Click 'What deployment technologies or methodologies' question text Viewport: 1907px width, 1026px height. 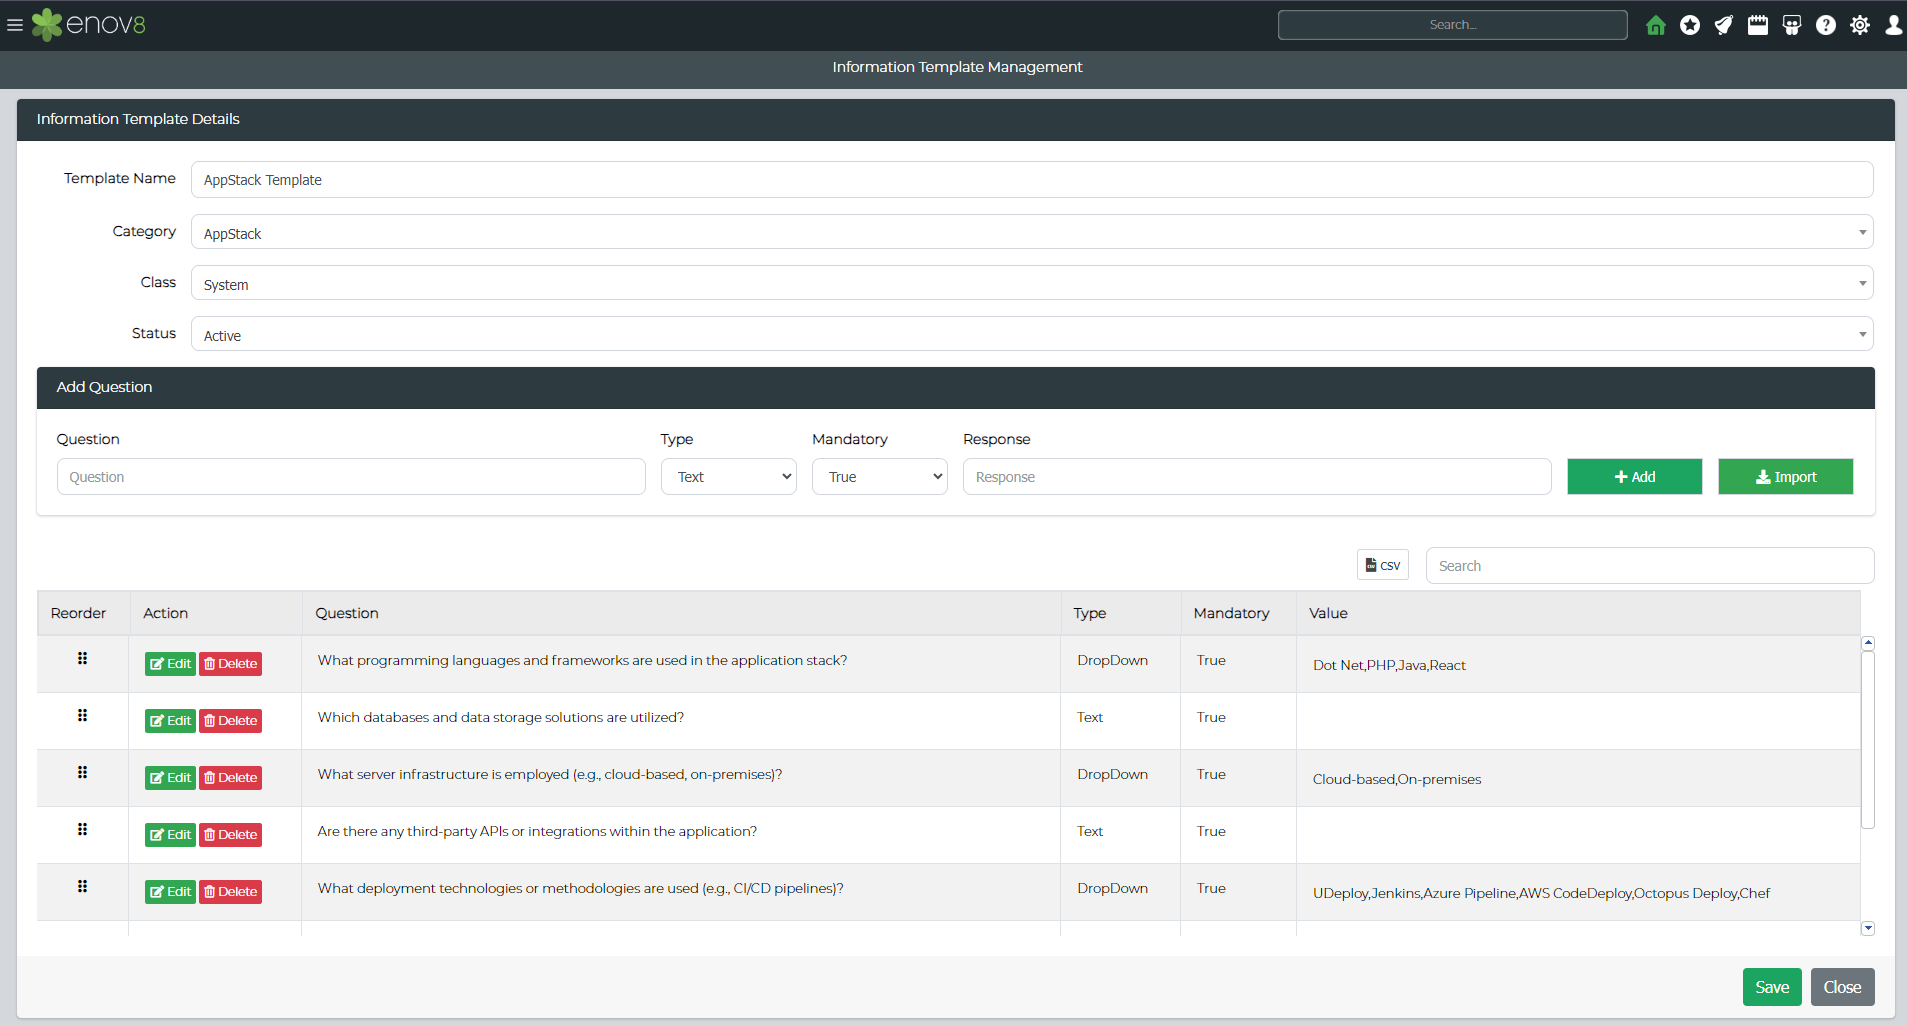[580, 888]
